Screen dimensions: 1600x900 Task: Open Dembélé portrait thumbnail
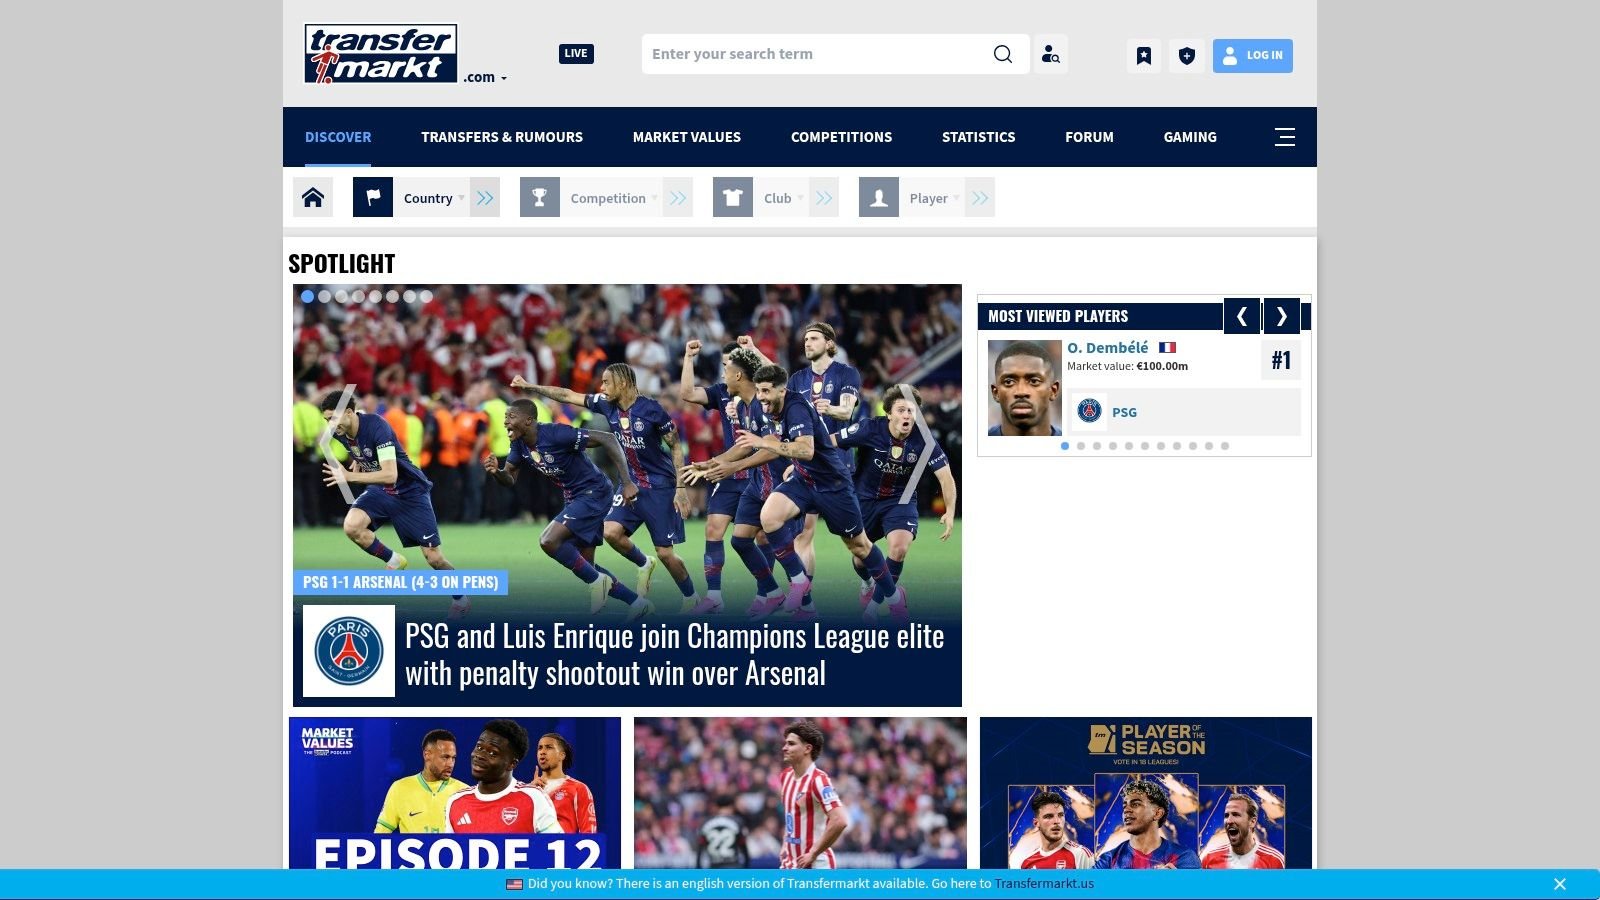point(1025,388)
